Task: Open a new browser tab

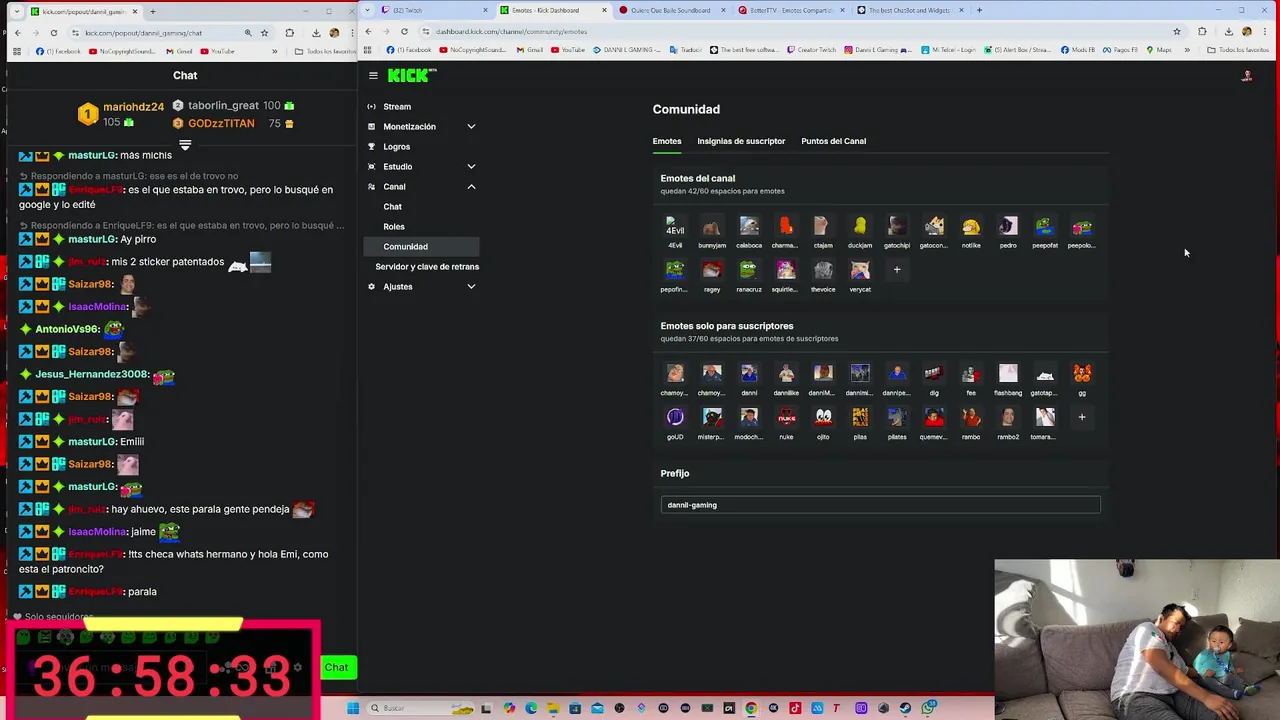Action: point(979,10)
